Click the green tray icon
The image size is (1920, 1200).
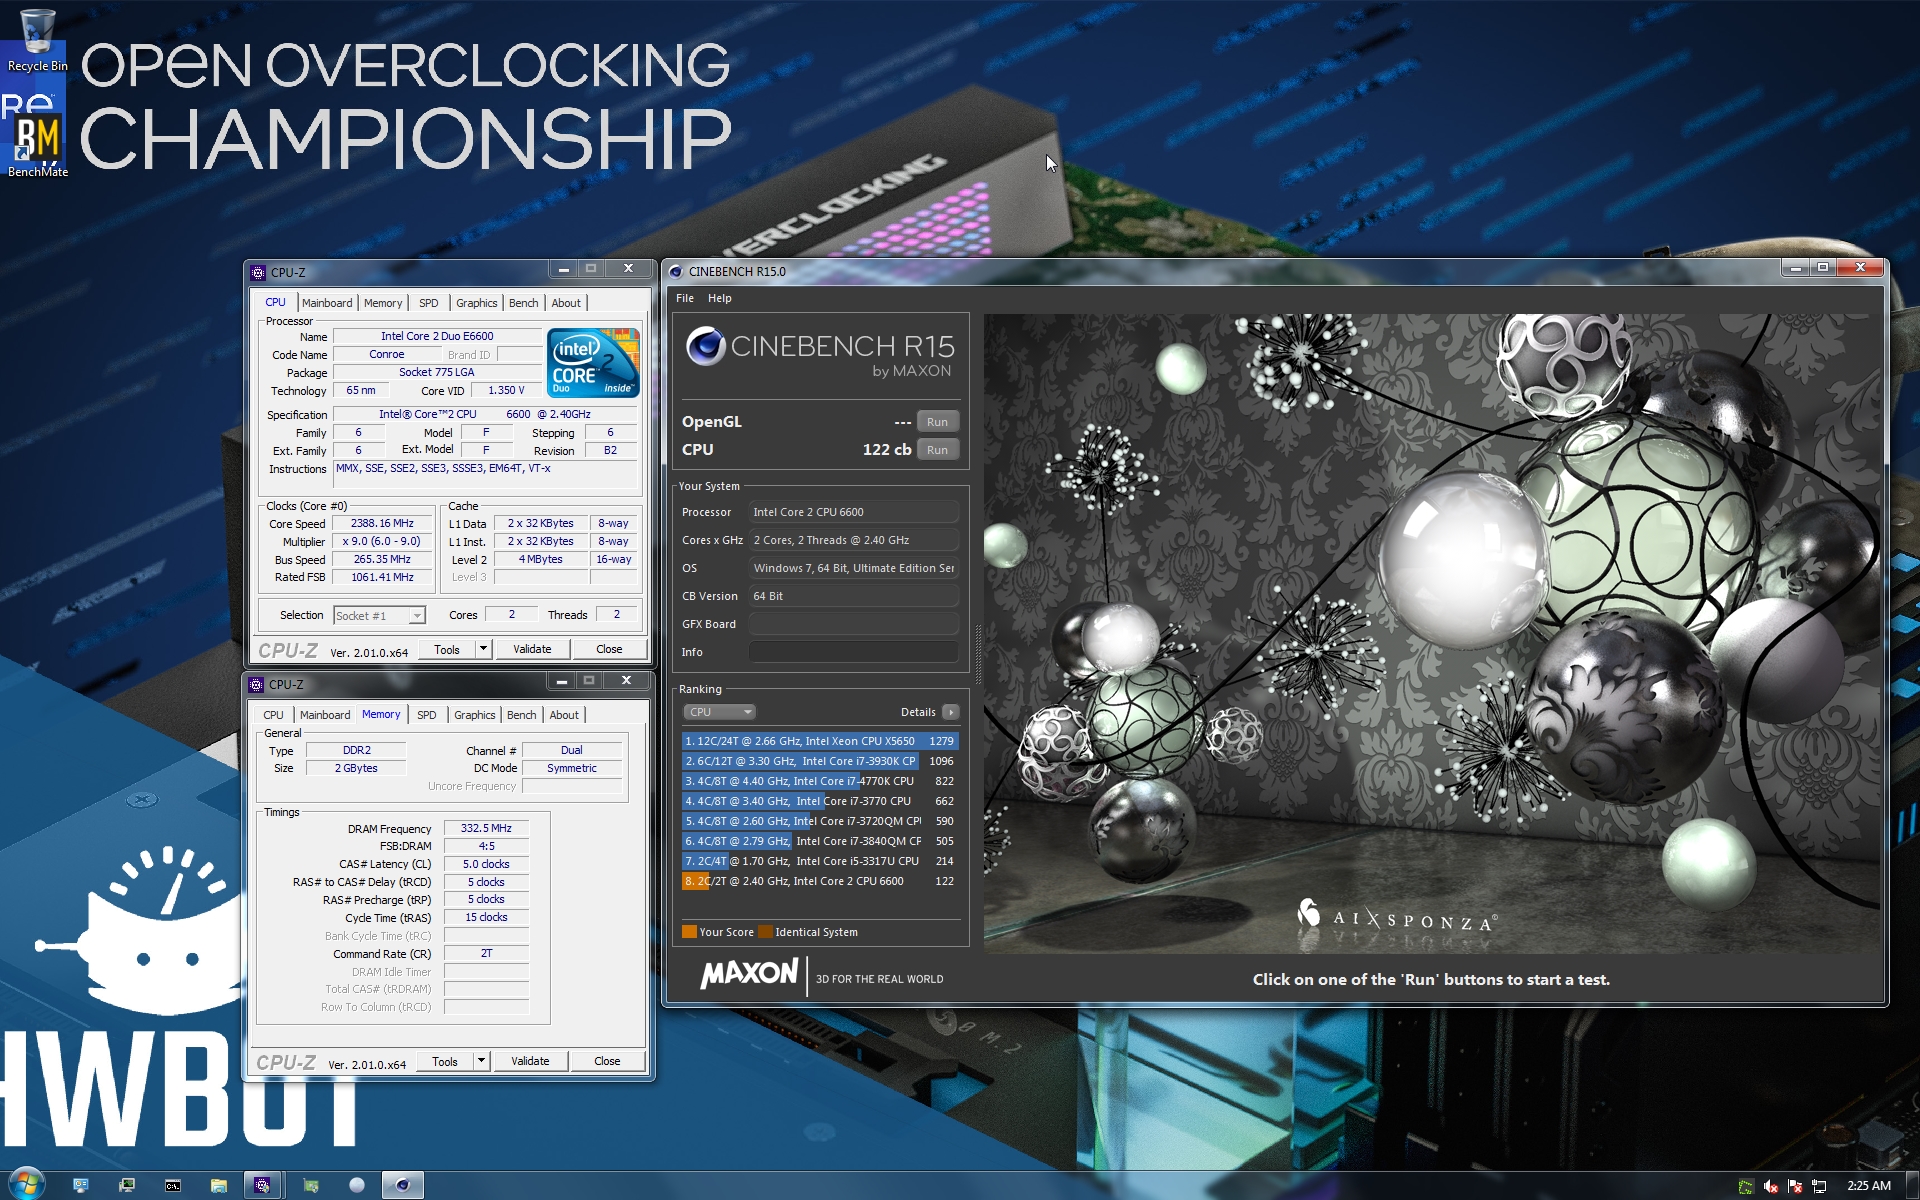coord(1746,1186)
